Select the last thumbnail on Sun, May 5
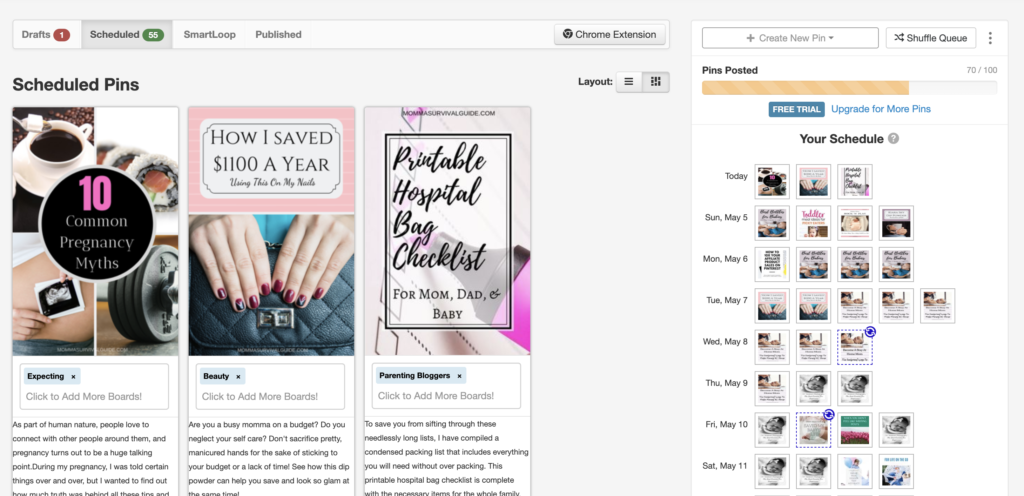1024x496 pixels. [896, 223]
